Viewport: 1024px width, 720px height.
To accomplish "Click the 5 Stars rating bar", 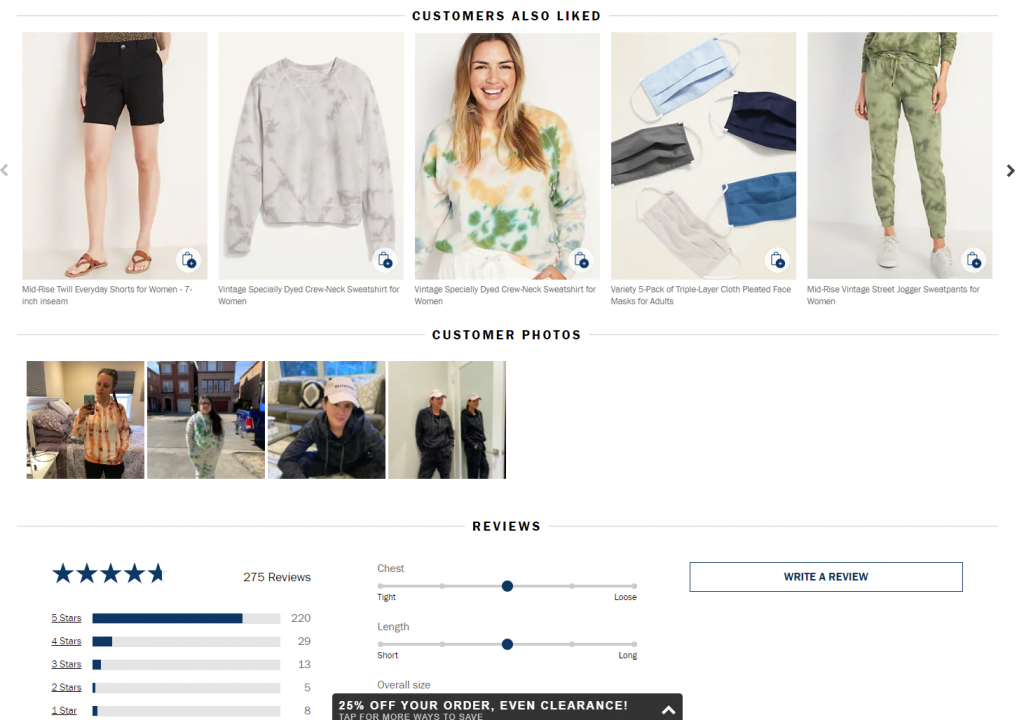I will tap(186, 618).
